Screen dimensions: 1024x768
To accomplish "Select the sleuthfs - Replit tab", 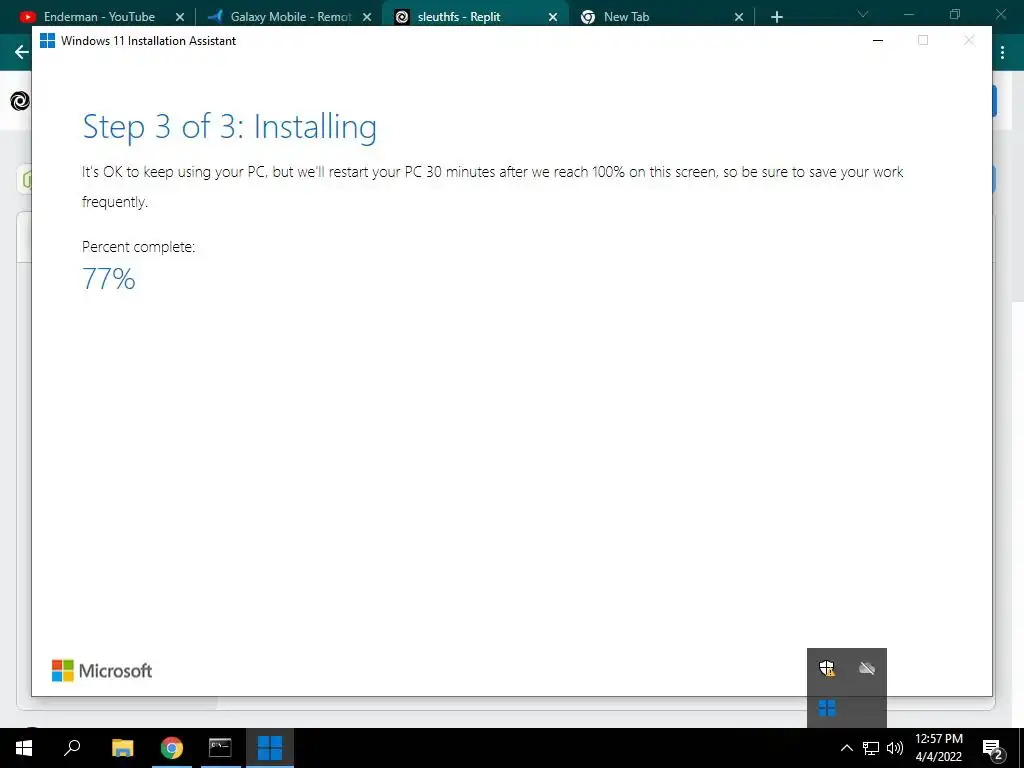I will click(458, 17).
